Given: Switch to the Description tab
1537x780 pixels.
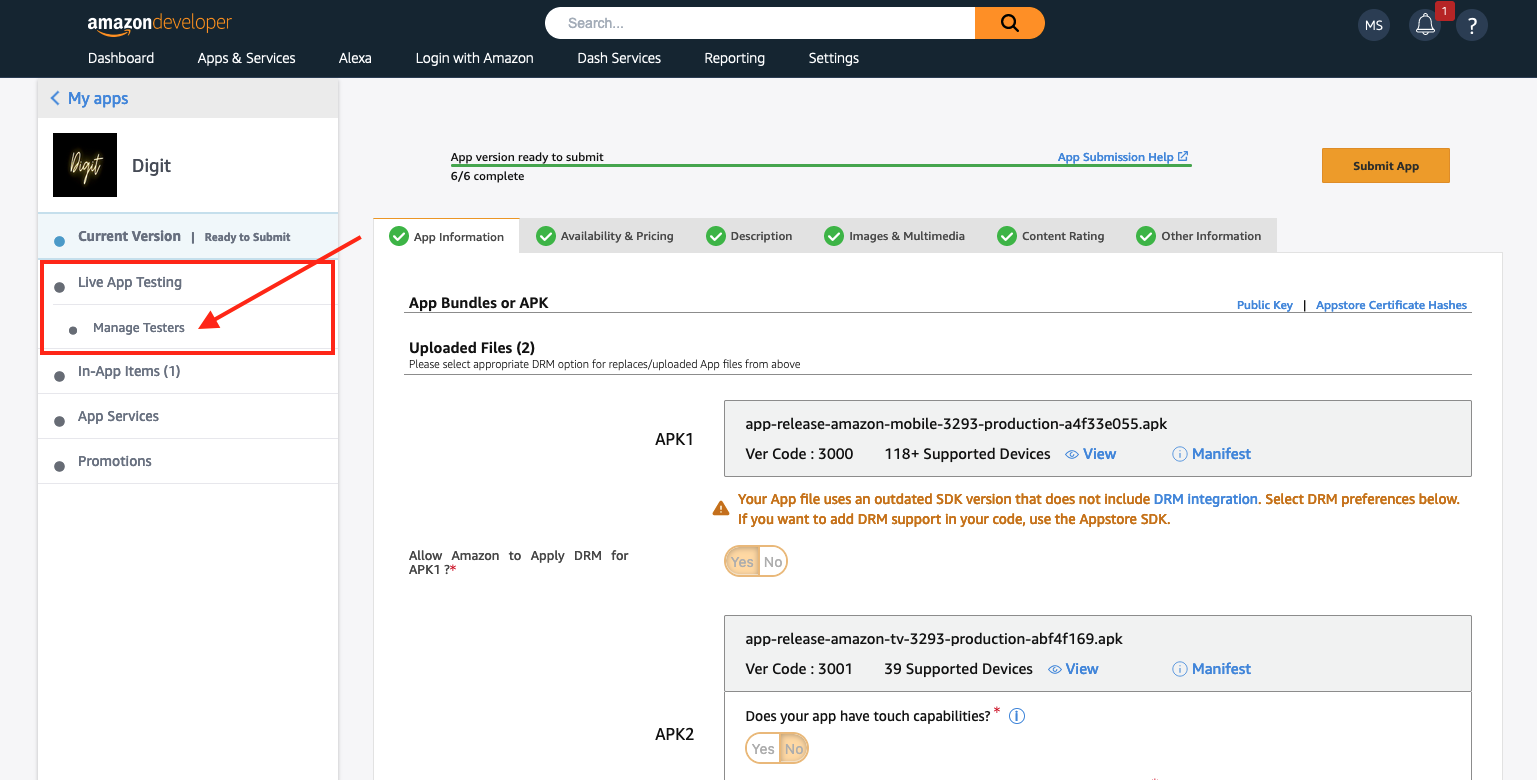Looking at the screenshot, I should pyautogui.click(x=749, y=236).
